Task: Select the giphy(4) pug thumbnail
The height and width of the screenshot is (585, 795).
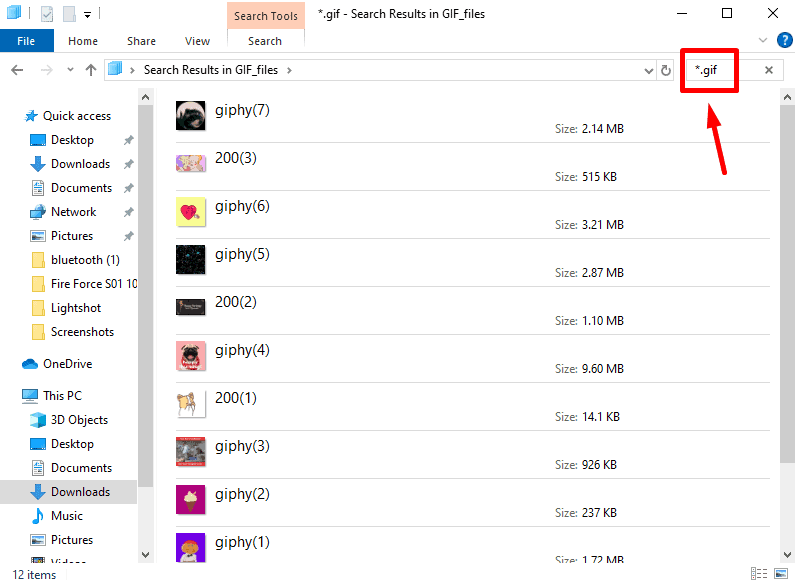Action: [191, 355]
